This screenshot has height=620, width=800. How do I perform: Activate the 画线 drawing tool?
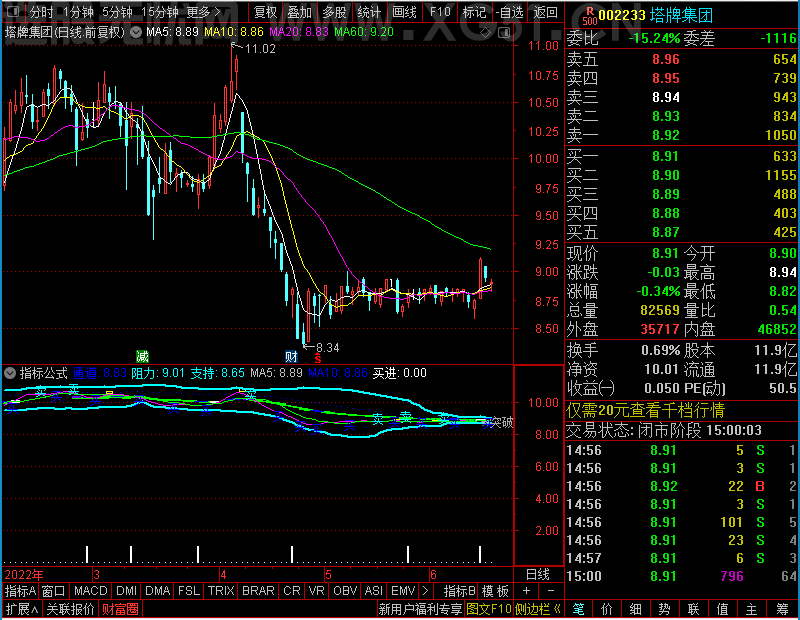404,12
